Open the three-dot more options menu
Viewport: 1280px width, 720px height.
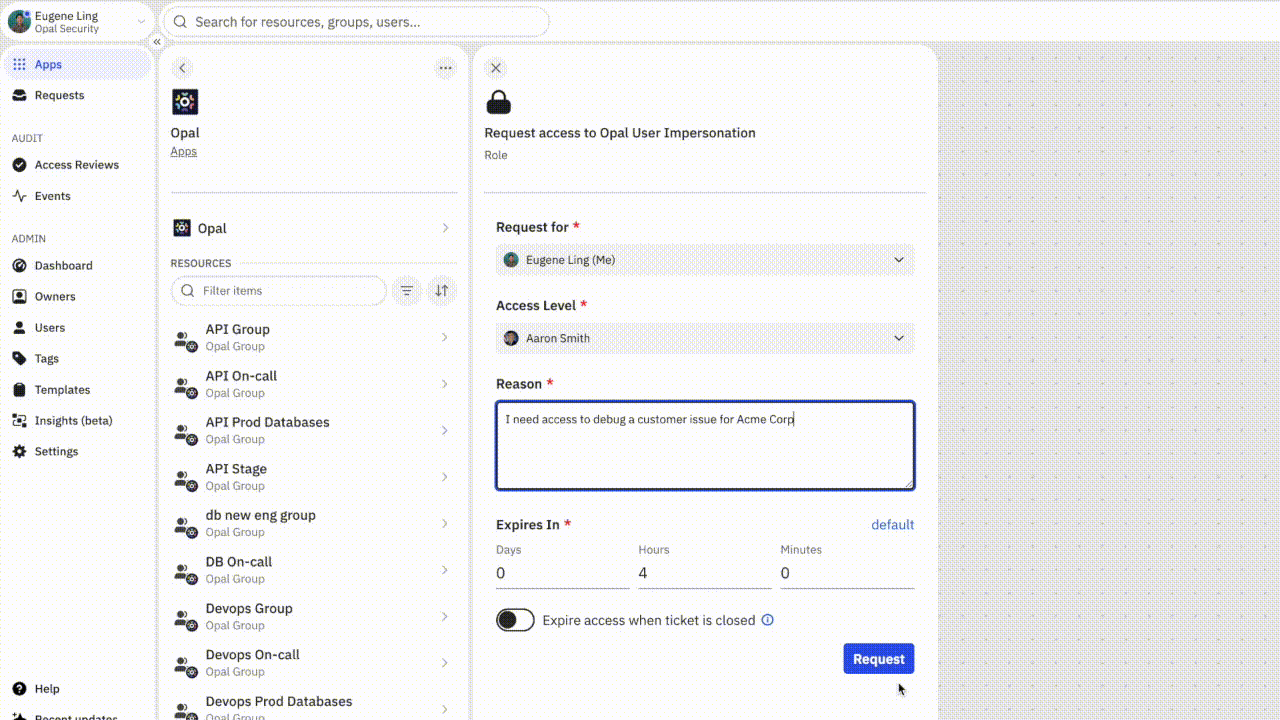pyautogui.click(x=445, y=68)
